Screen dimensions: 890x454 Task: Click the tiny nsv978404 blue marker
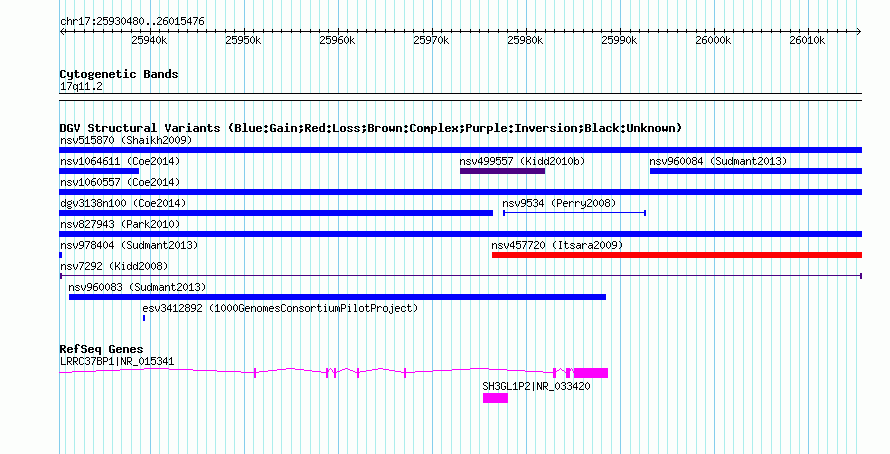click(x=61, y=255)
